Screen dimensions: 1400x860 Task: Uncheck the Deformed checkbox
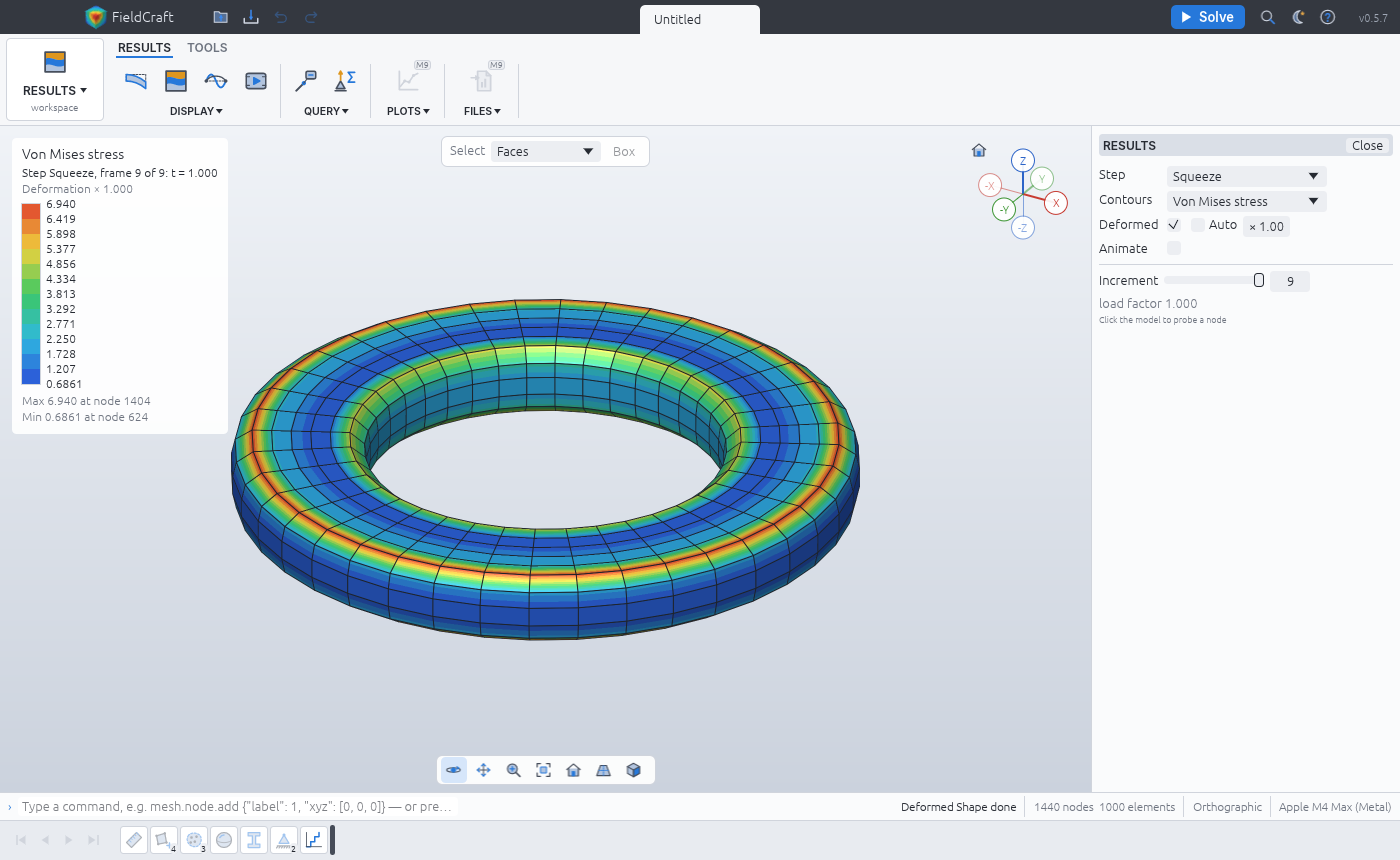(1174, 225)
